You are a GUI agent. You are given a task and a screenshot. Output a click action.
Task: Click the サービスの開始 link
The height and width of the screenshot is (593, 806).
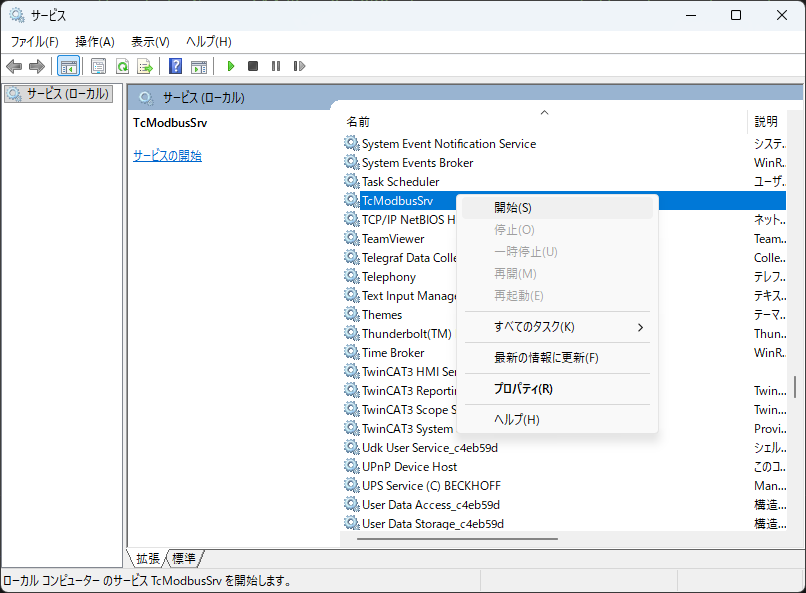coord(167,156)
